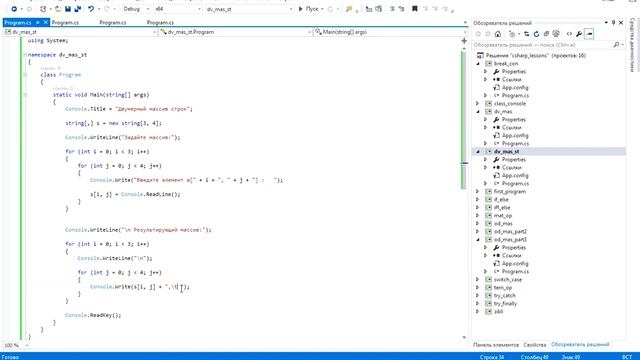Click the editor split window handle
Viewport: 640px width, 360px height.
pos(464,41)
